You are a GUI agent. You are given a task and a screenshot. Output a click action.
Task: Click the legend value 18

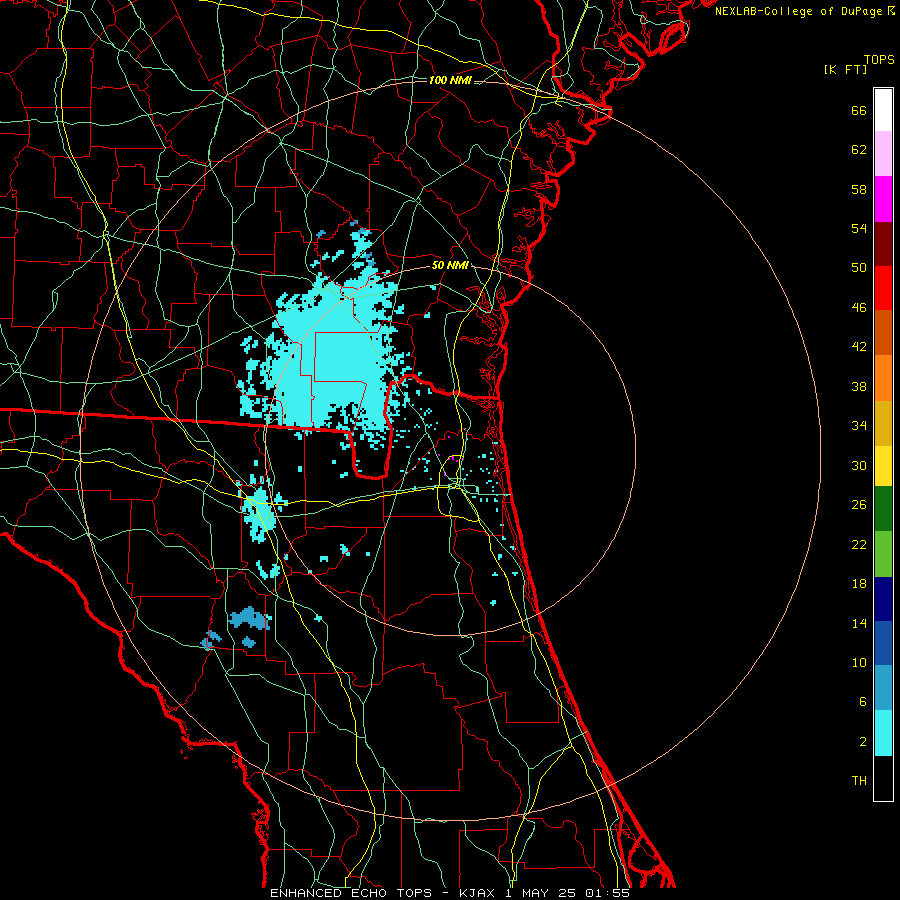pos(859,584)
